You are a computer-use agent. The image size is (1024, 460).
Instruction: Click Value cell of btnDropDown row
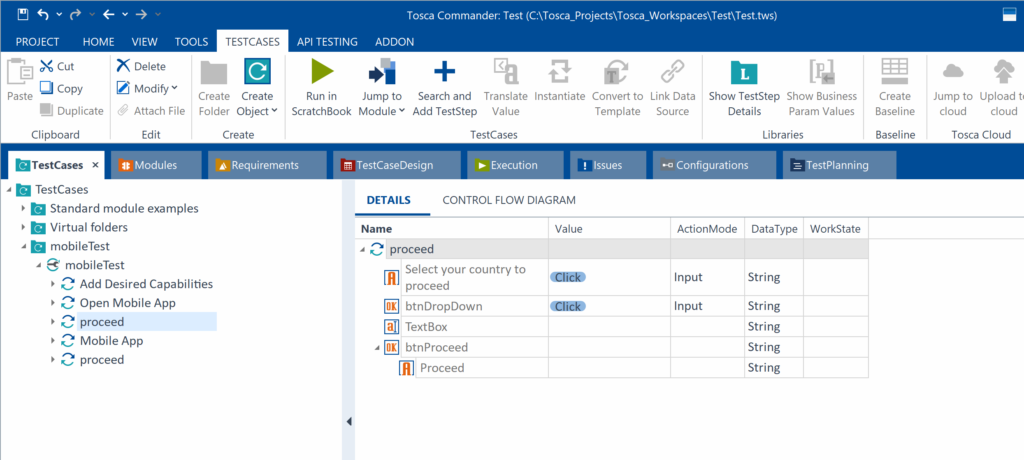click(609, 306)
